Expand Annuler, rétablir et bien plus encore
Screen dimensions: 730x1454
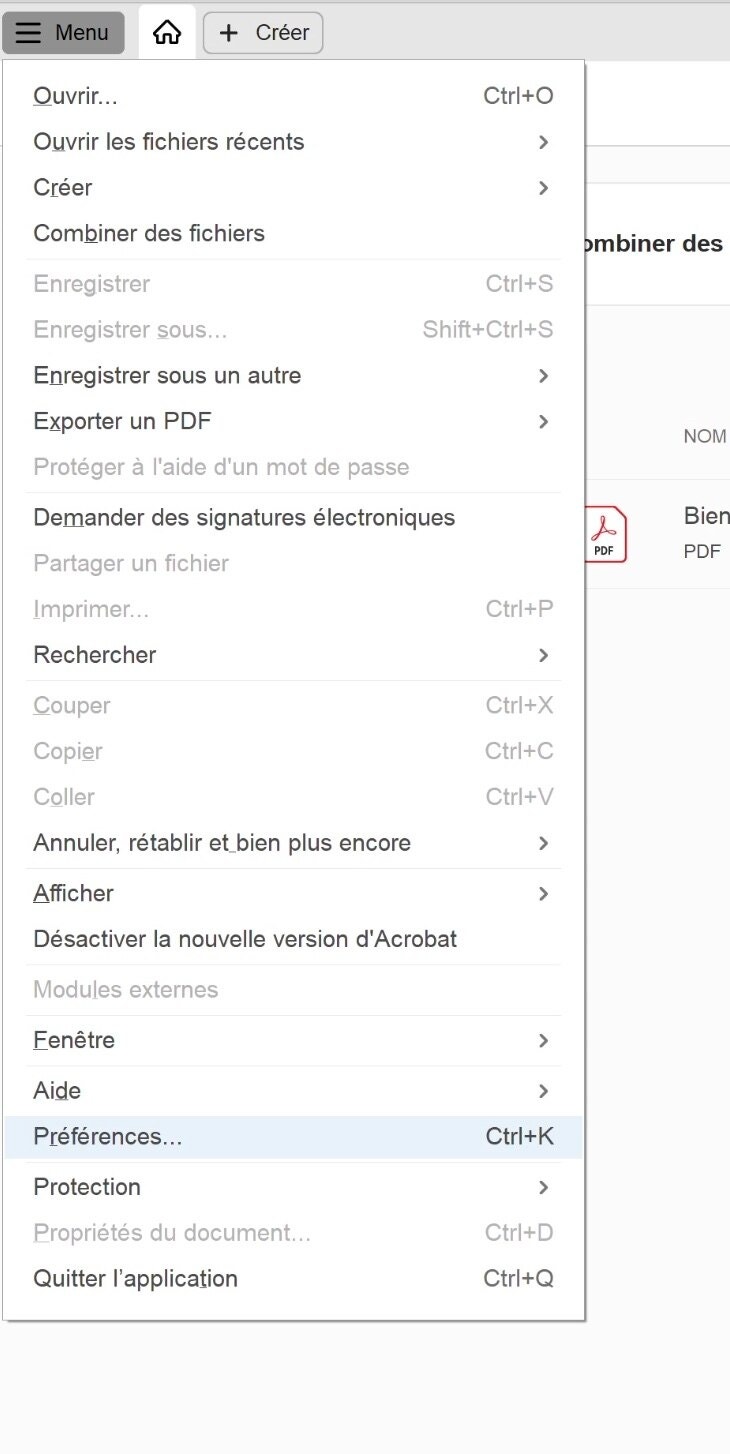[x=222, y=844]
